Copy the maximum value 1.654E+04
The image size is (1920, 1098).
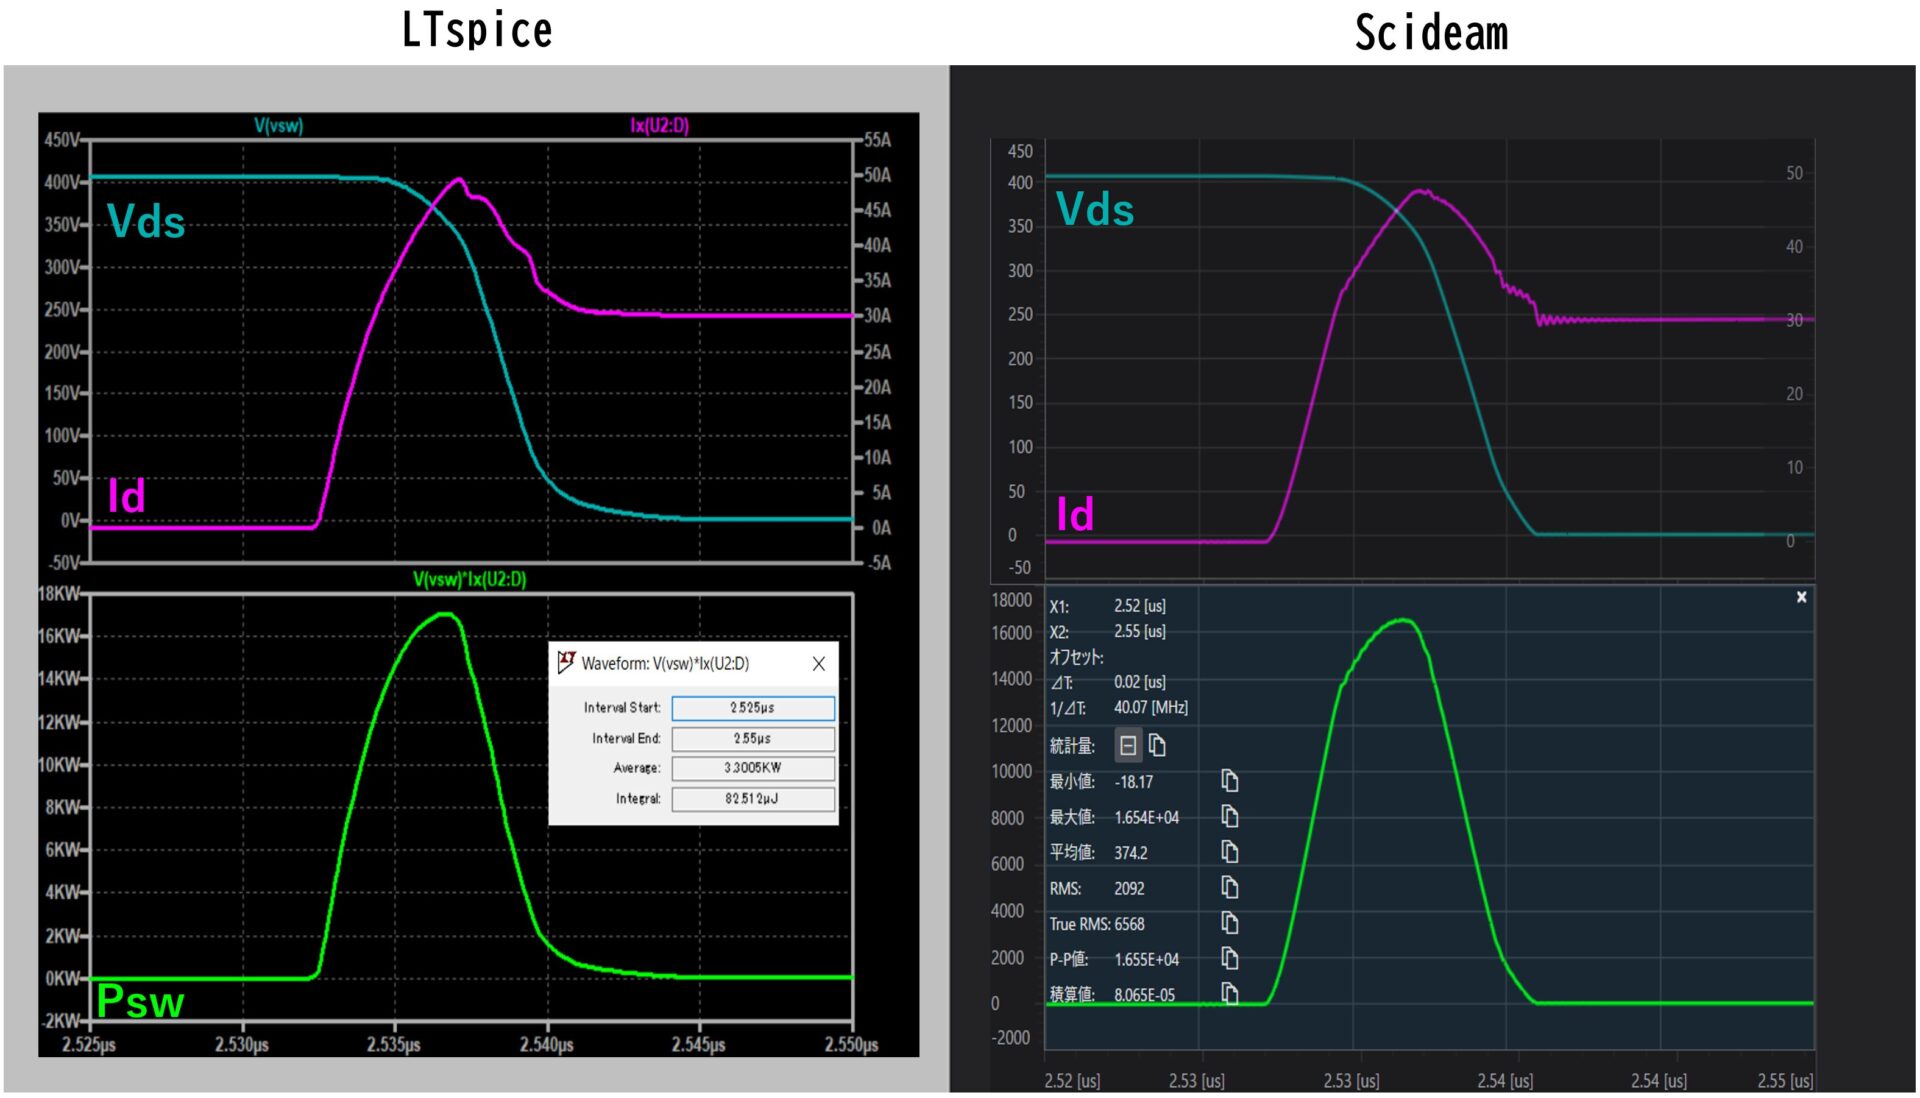click(x=1229, y=817)
